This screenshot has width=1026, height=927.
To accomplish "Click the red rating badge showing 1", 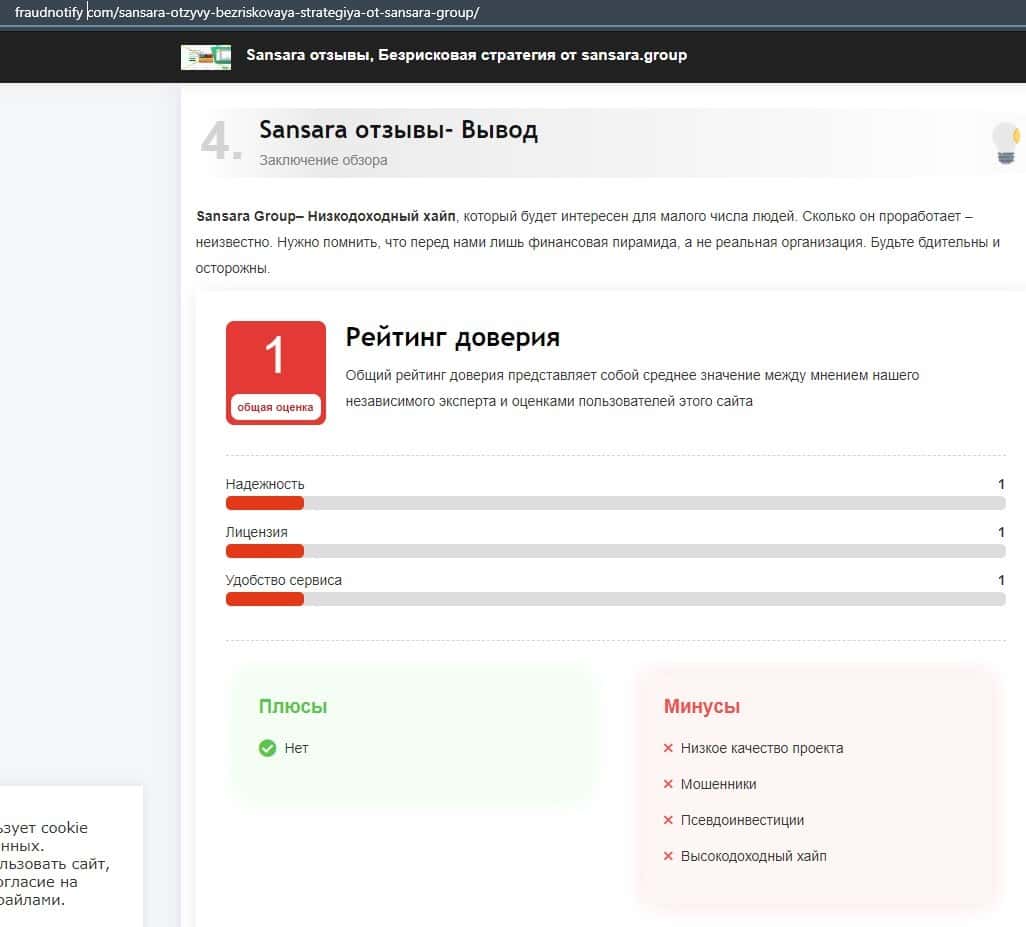I will pos(275,372).
